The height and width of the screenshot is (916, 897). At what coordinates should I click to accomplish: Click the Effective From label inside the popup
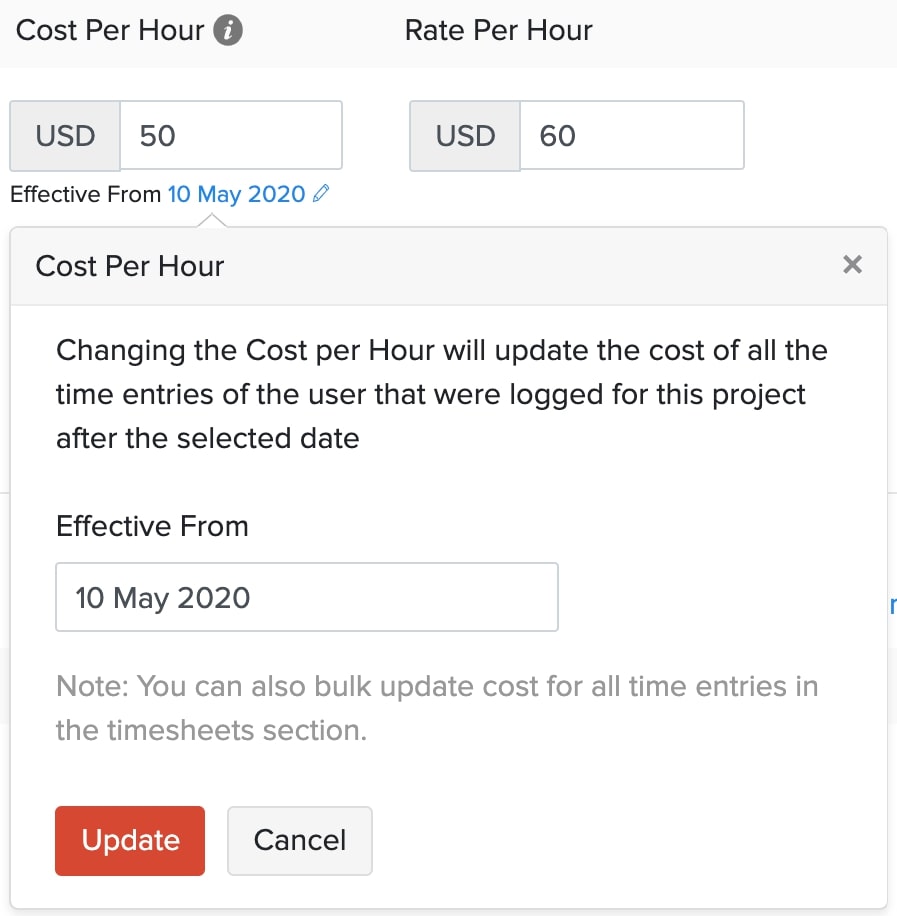pos(152,526)
